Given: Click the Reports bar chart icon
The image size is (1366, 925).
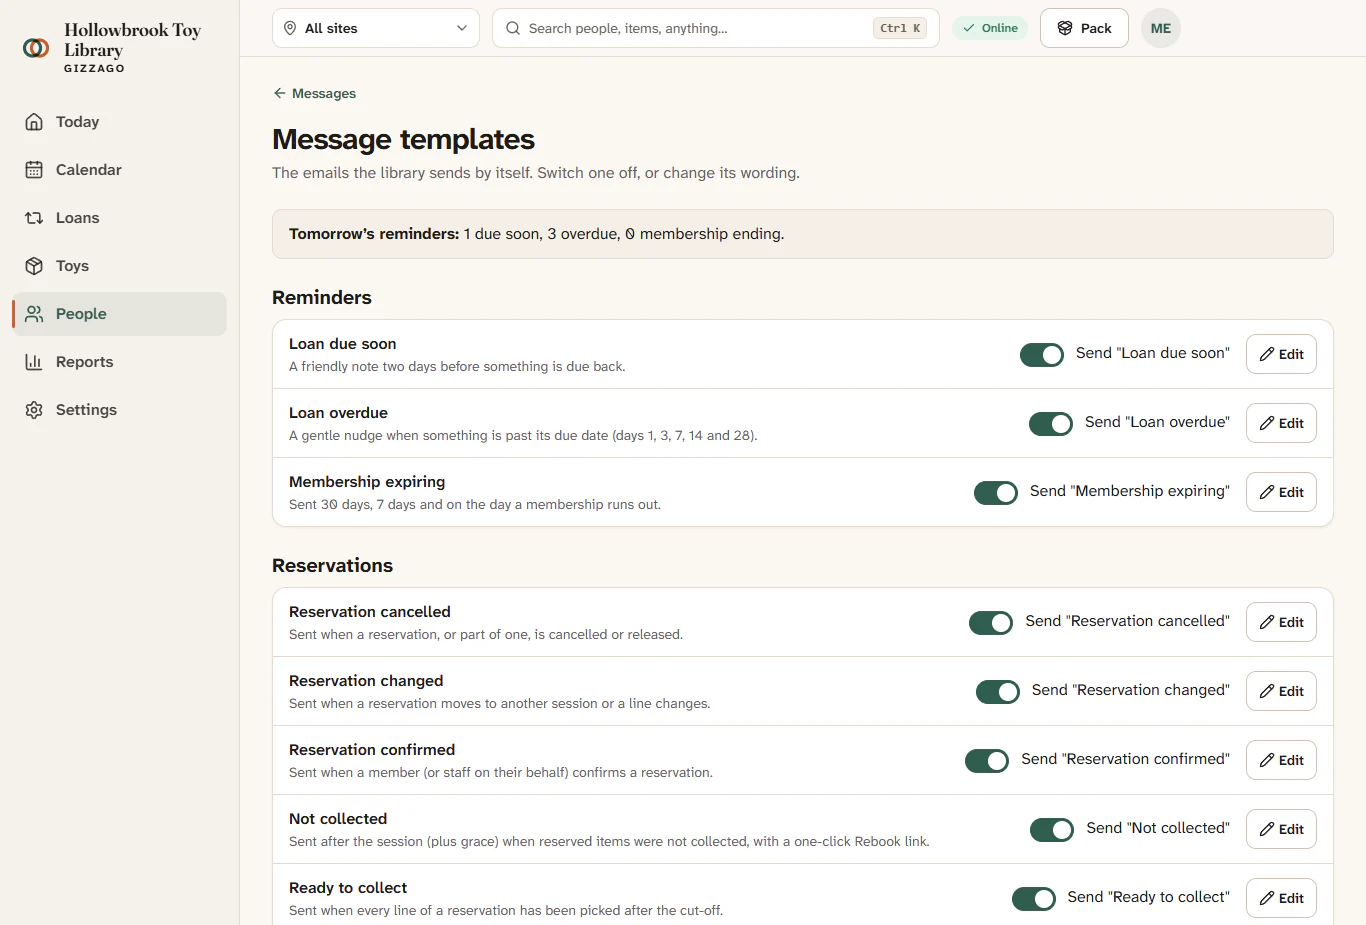Looking at the screenshot, I should tap(34, 362).
